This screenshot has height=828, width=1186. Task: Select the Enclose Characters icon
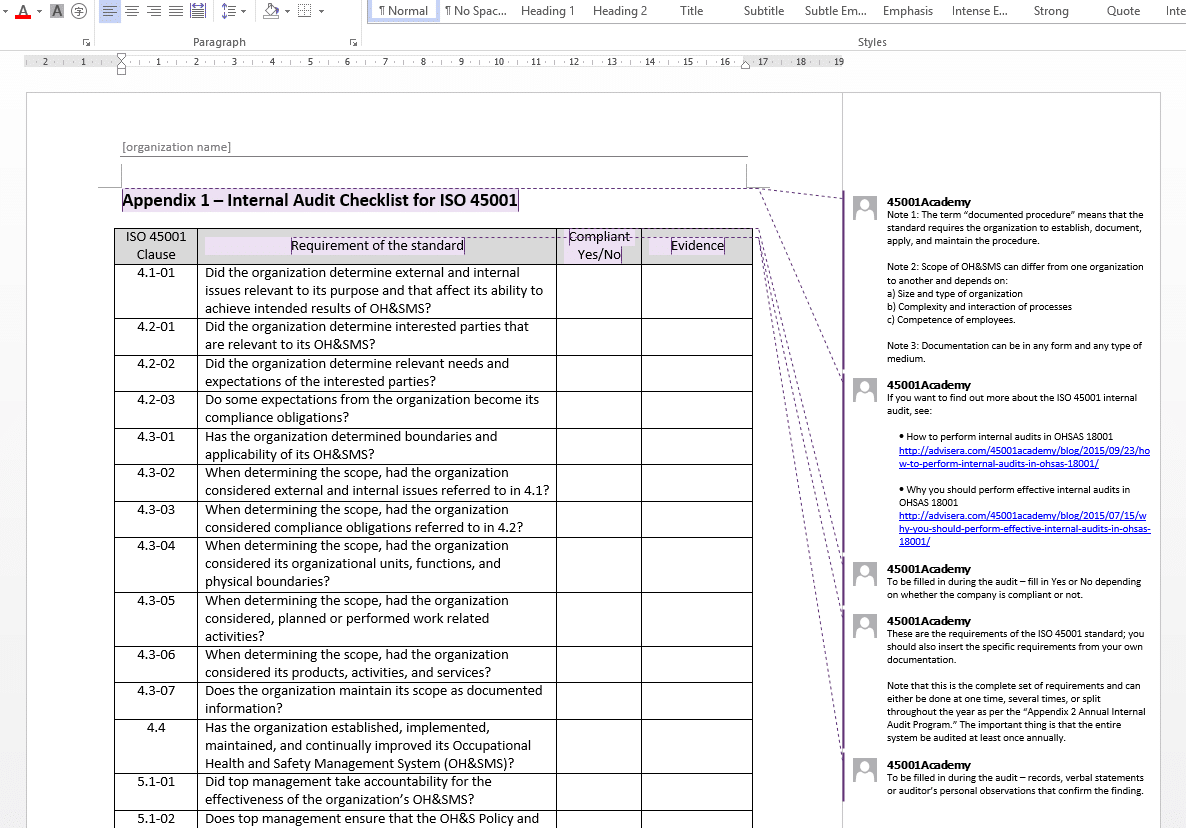[79, 11]
